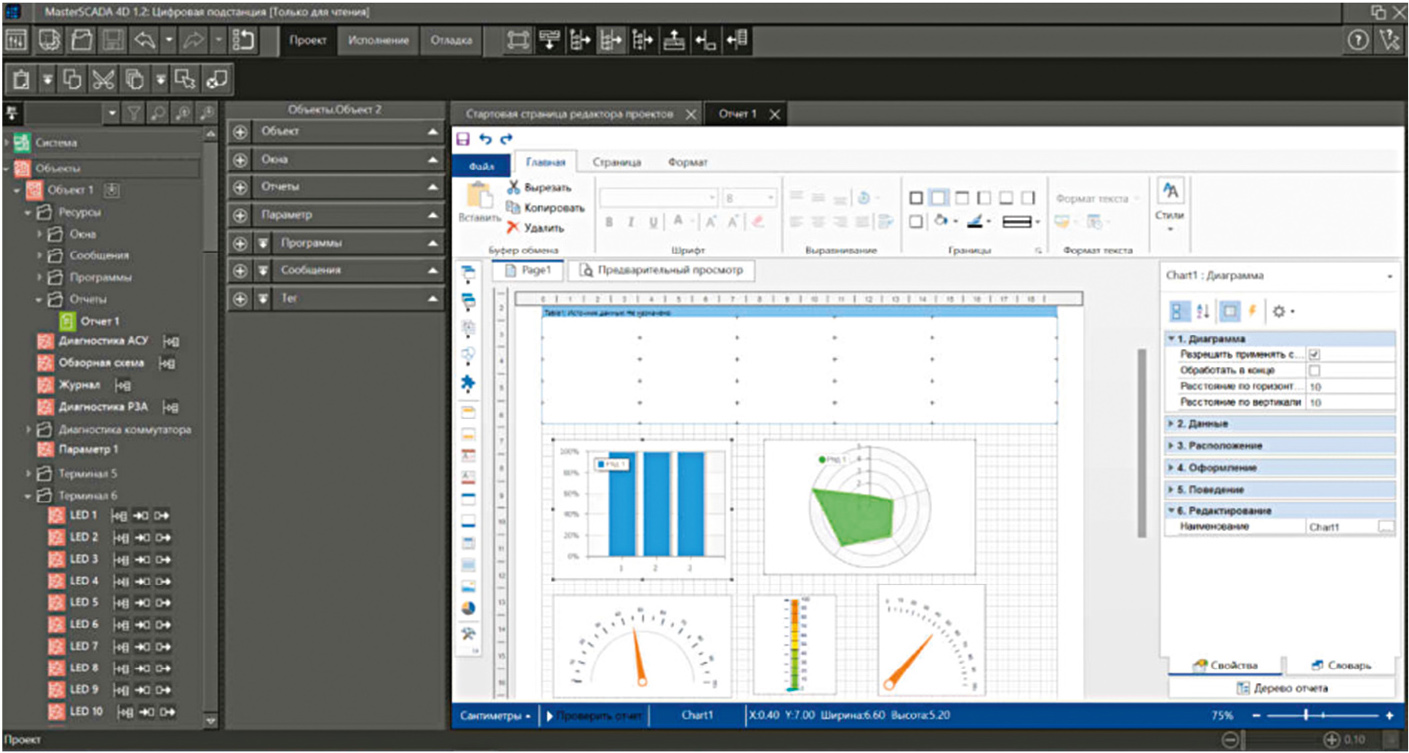Click Italic formatting in the Шрифт group
The image size is (1409, 753).
tap(631, 222)
